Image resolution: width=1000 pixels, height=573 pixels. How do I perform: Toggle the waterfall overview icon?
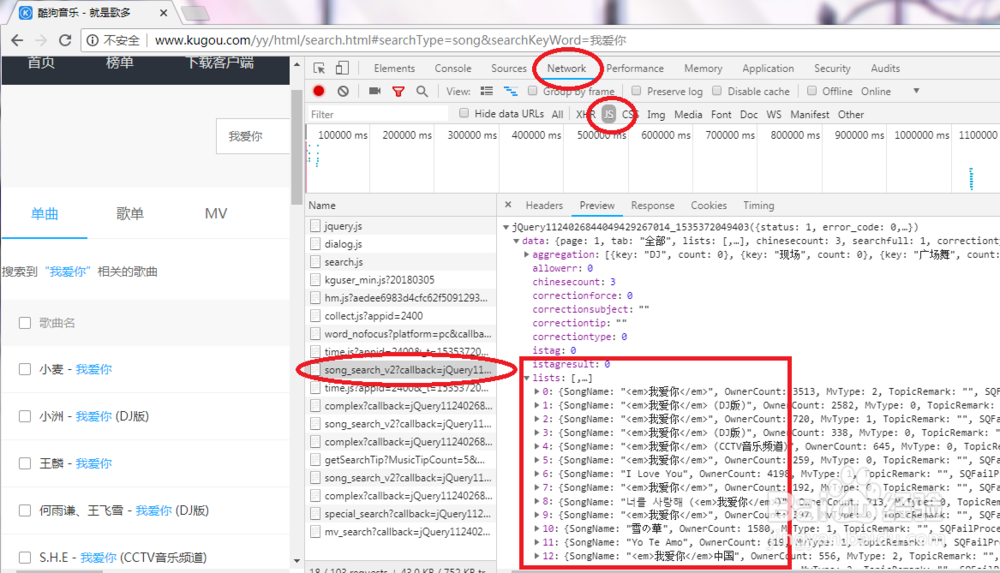point(510,91)
